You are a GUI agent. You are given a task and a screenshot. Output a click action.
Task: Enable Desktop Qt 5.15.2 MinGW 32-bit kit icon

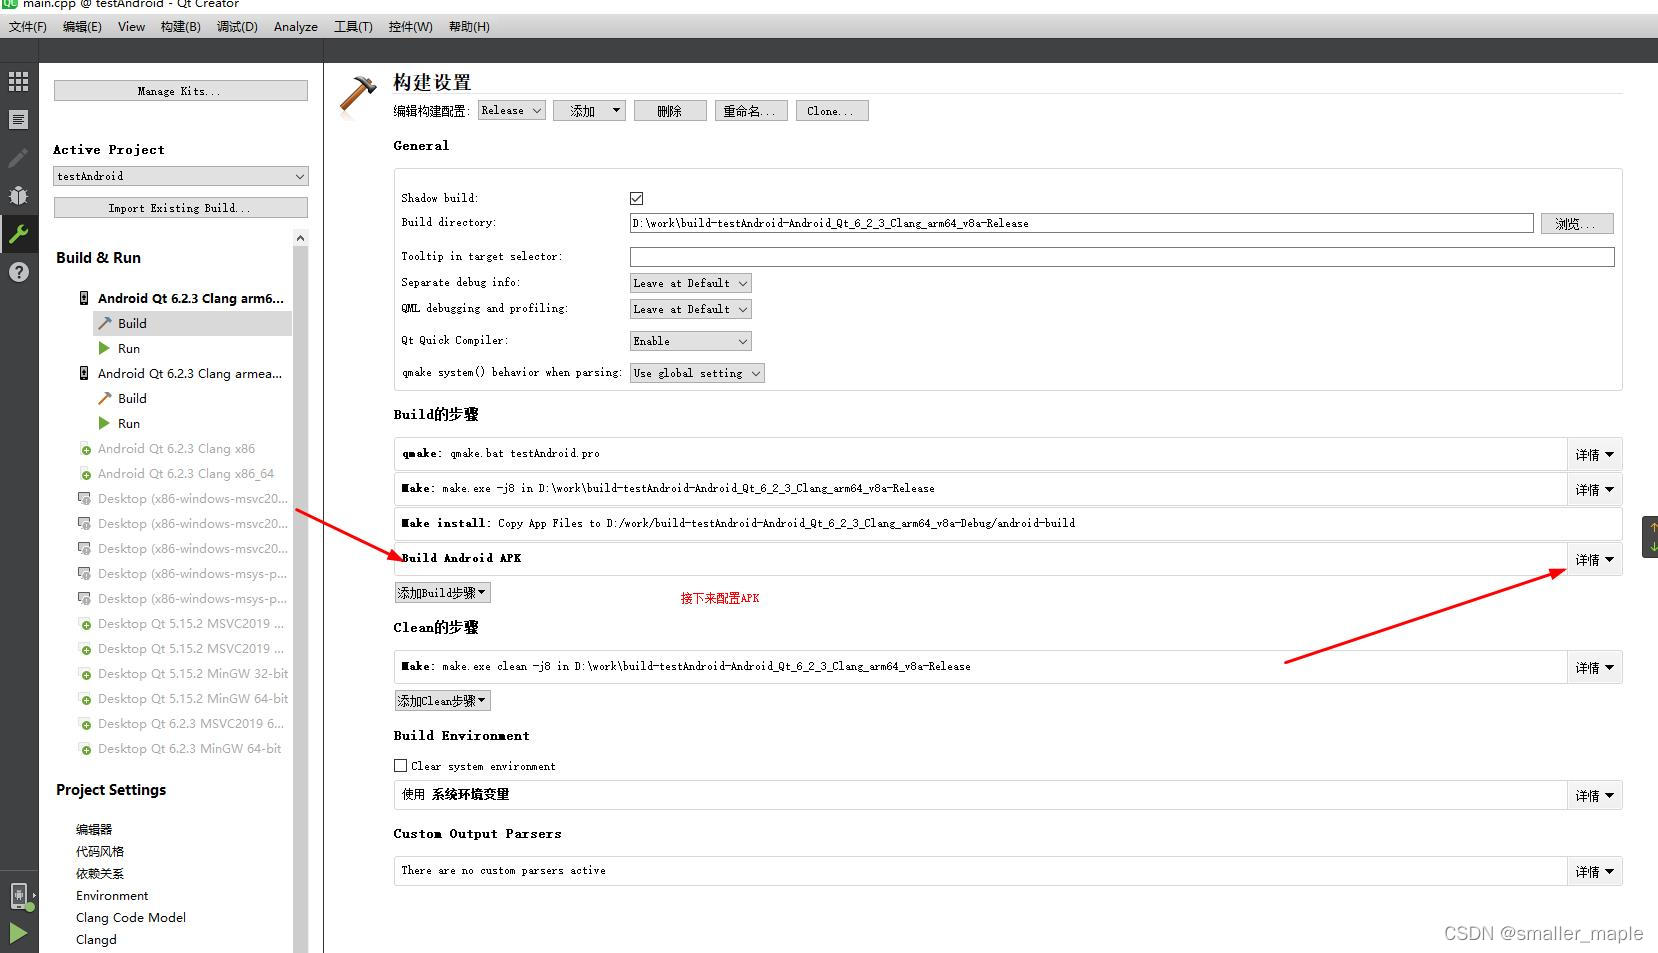[85, 674]
